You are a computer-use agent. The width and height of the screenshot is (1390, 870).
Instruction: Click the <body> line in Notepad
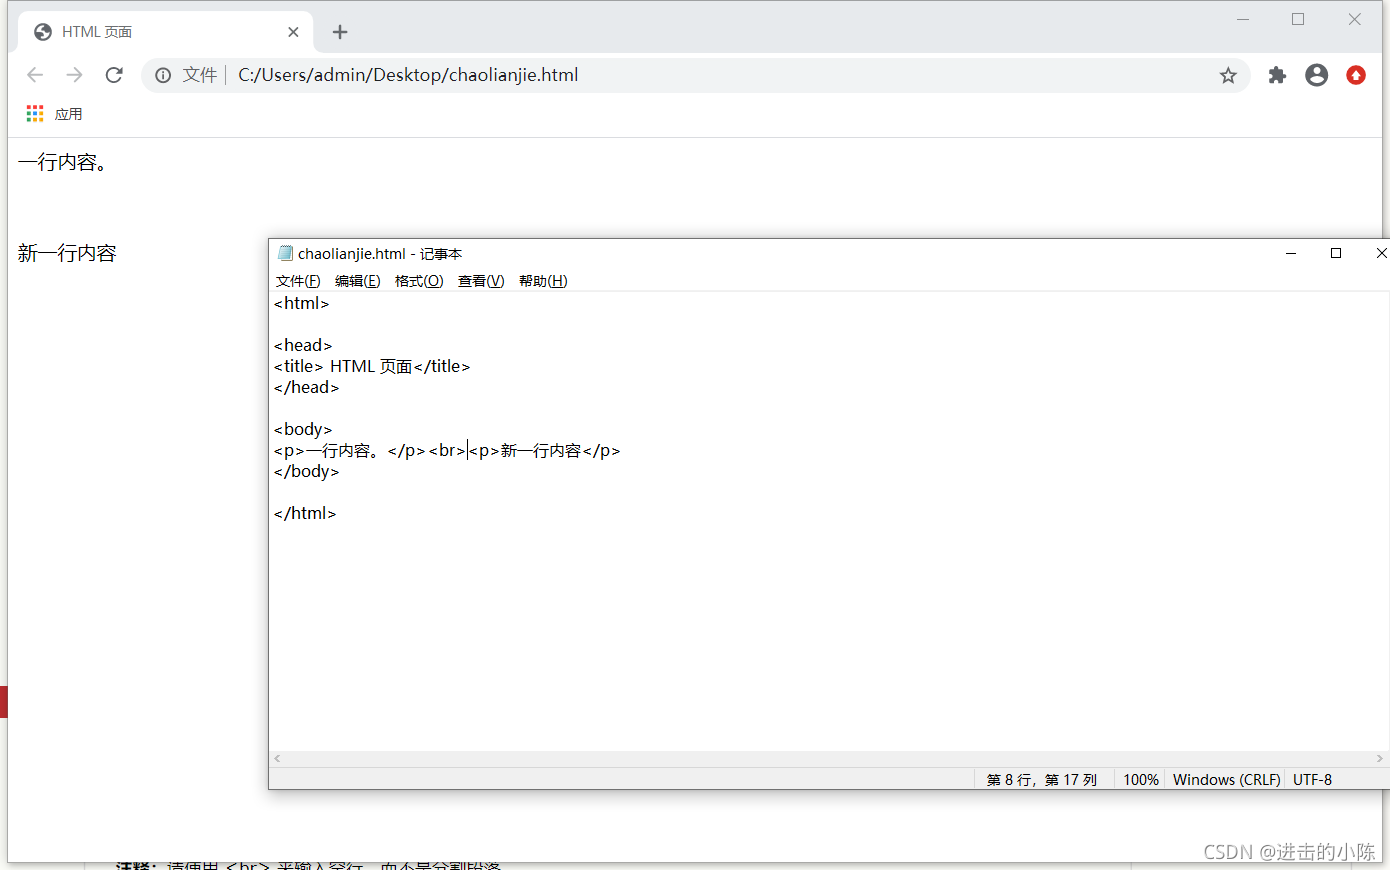tap(303, 429)
